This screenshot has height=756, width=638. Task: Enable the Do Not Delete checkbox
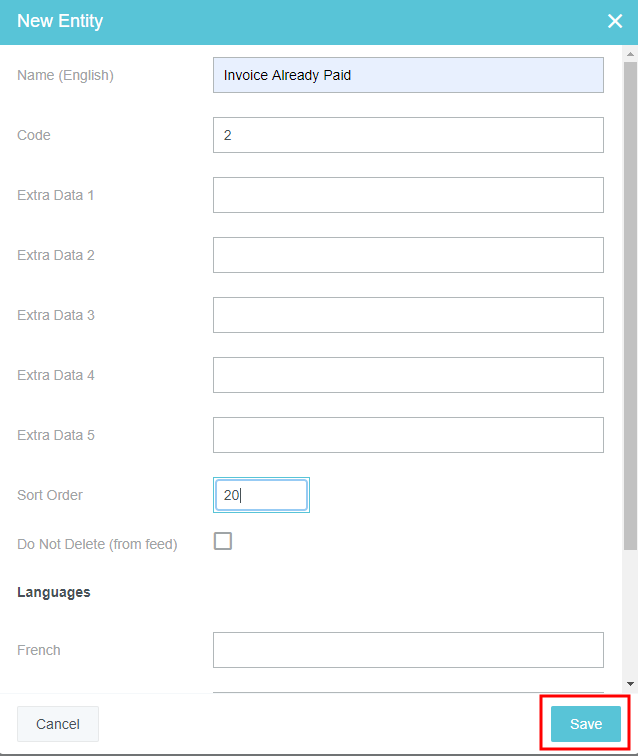tap(223, 541)
